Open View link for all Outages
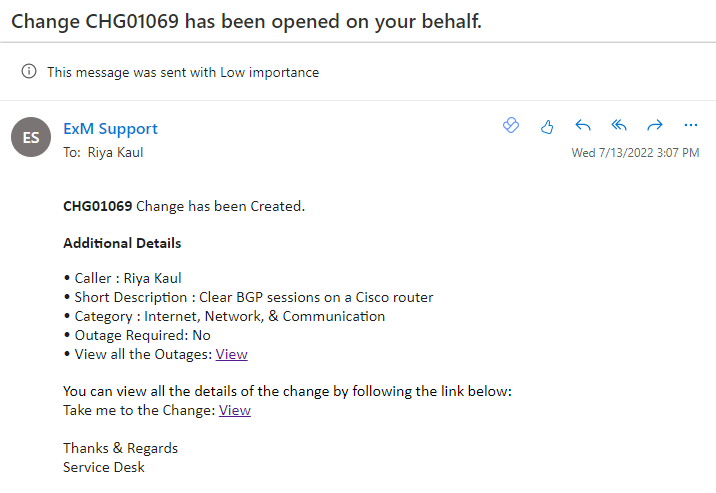Viewport: 716px width, 493px height. (232, 354)
